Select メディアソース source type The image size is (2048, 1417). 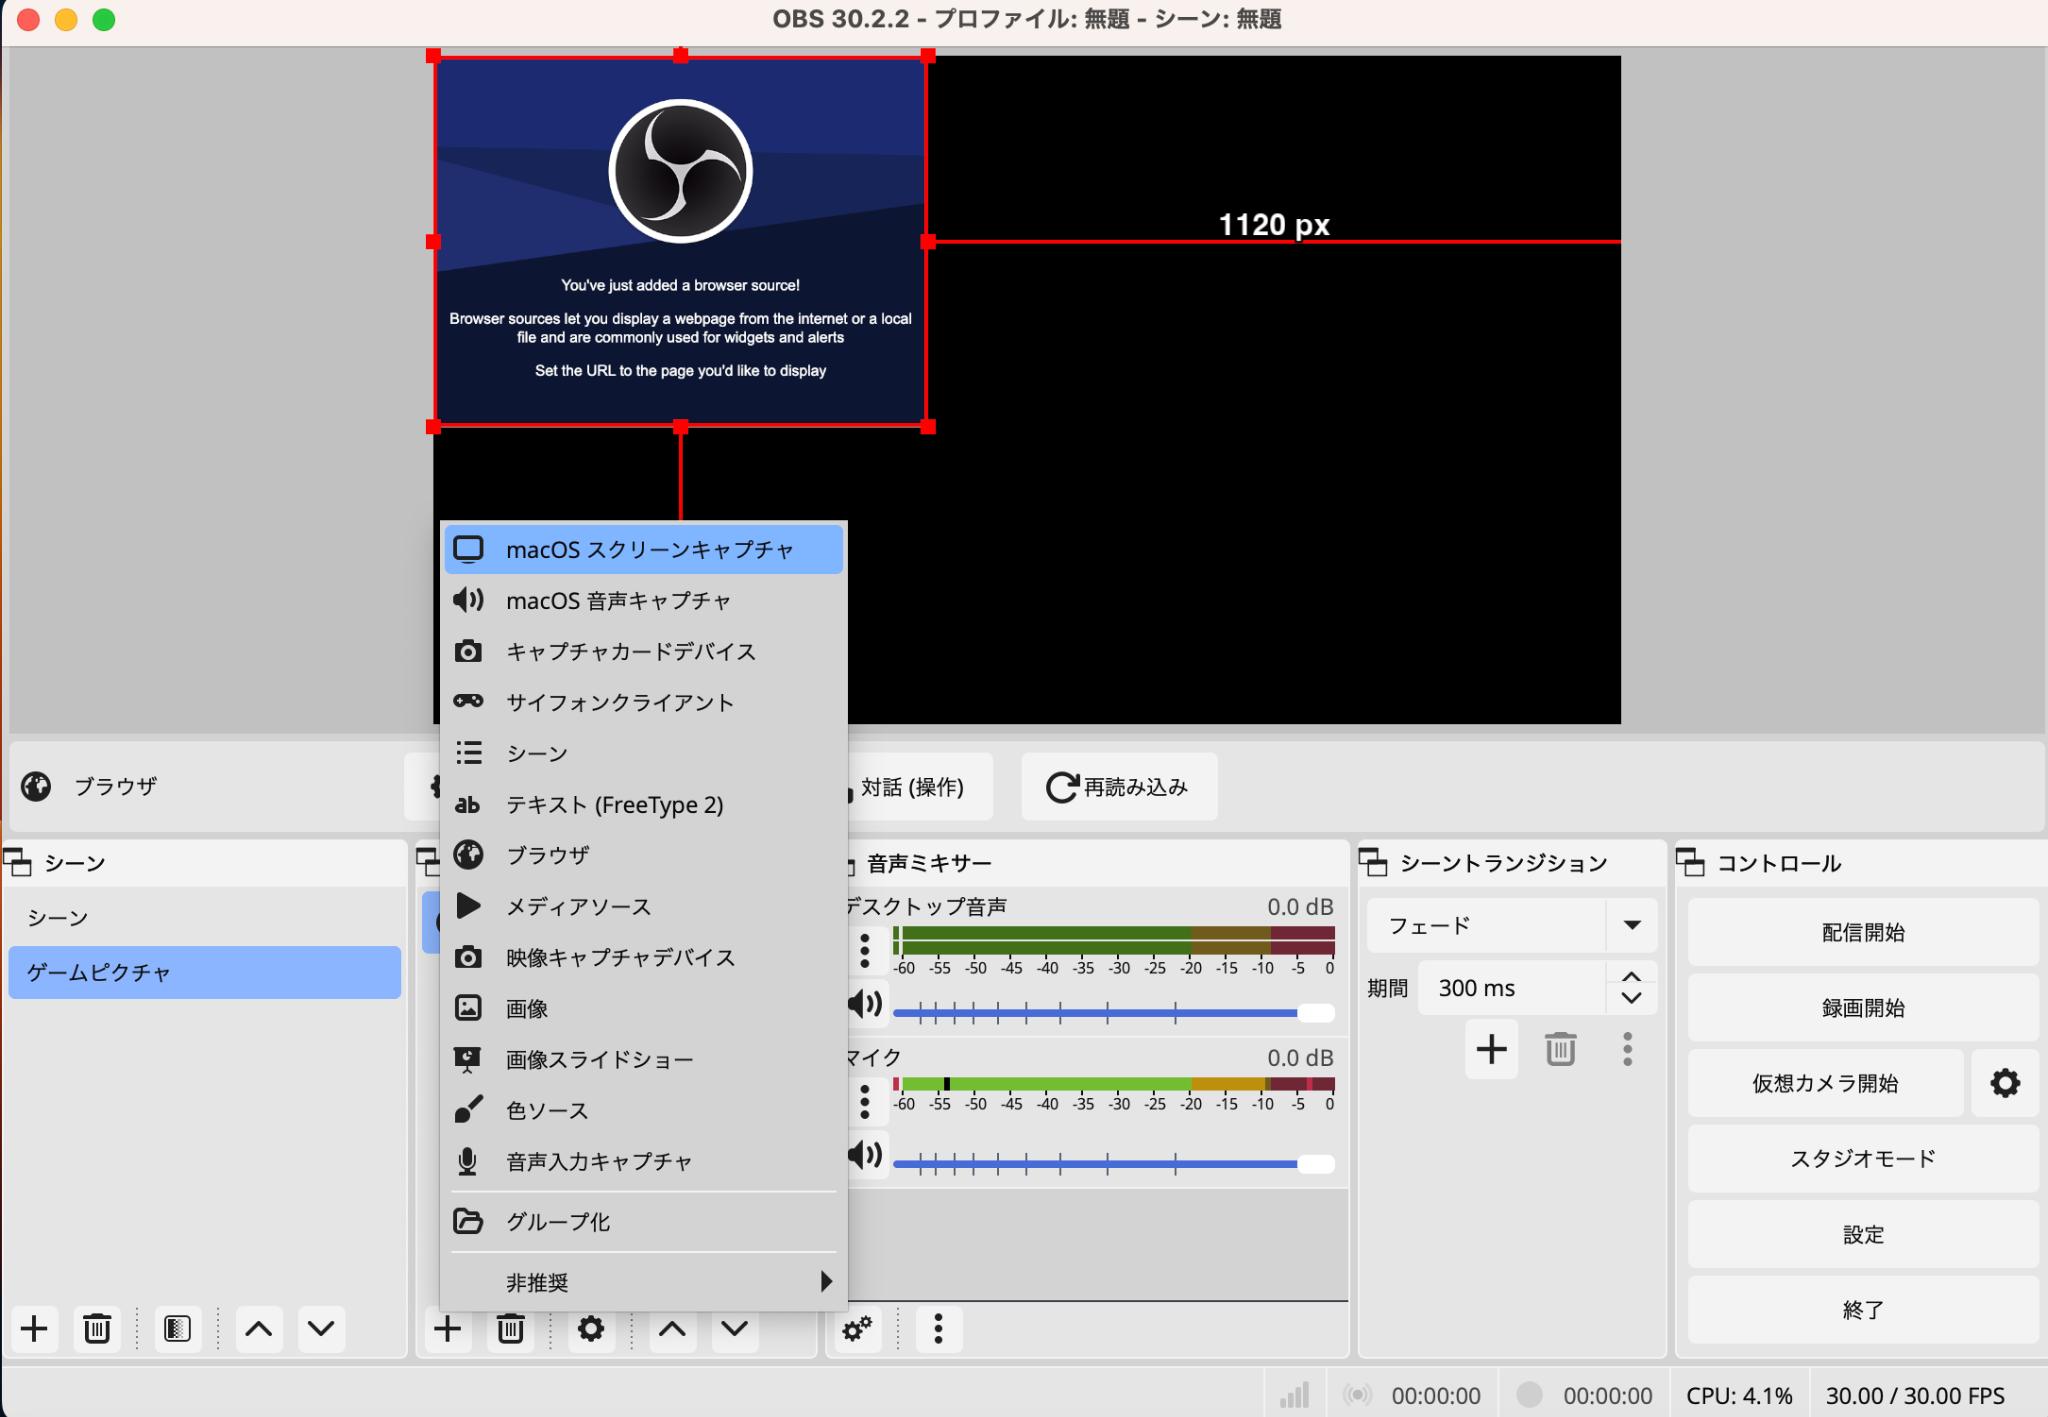click(644, 907)
